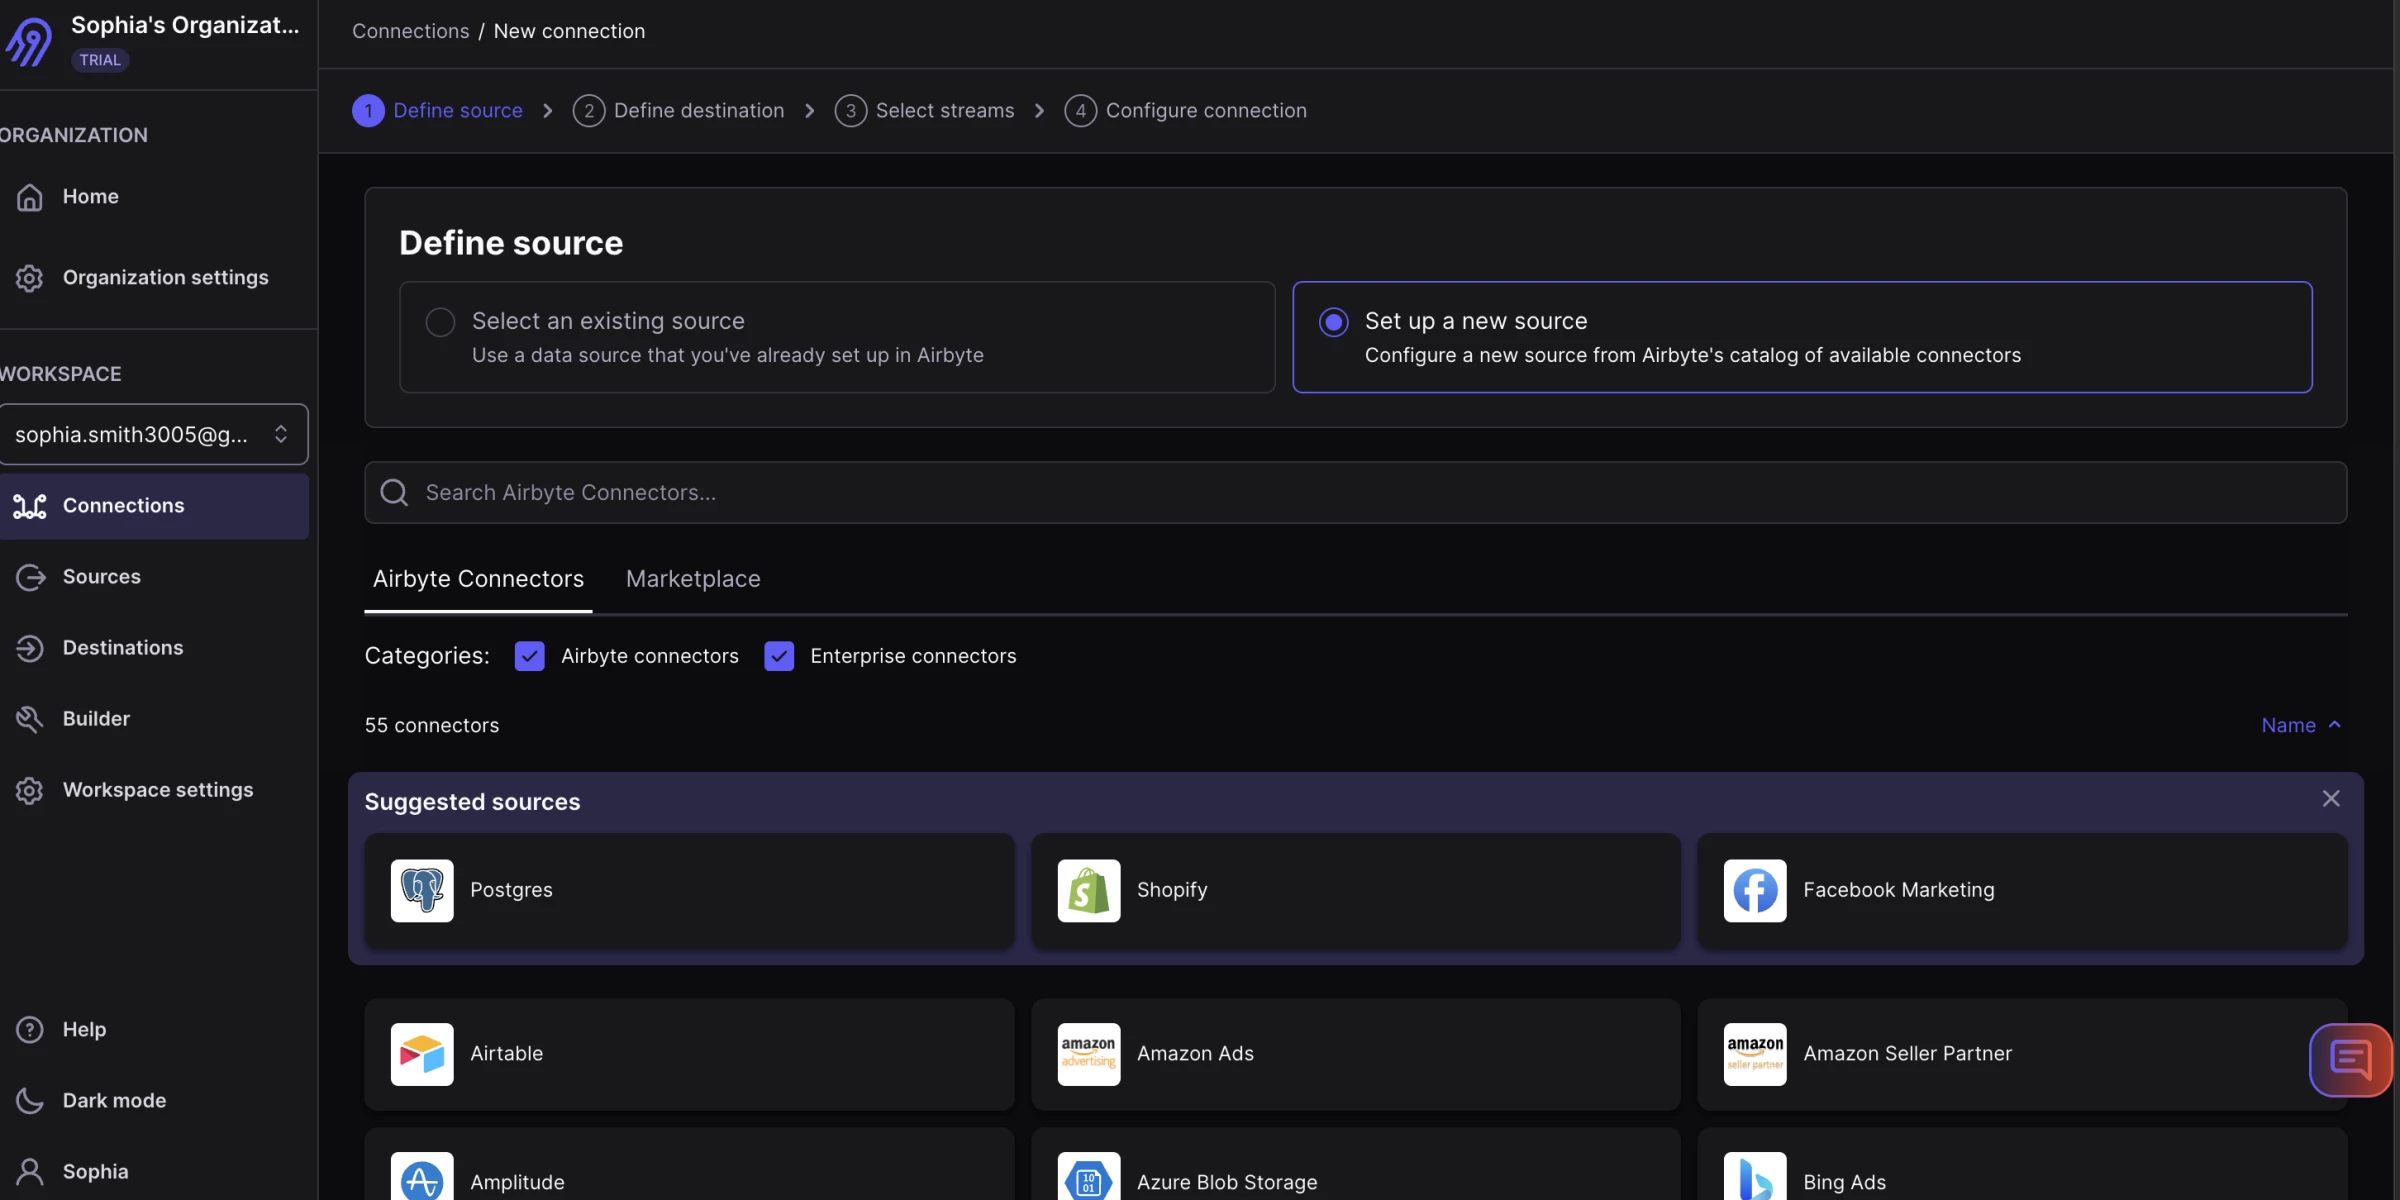The width and height of the screenshot is (2400, 1200).
Task: Select Amazon Seller Partner connector
Action: point(2022,1054)
